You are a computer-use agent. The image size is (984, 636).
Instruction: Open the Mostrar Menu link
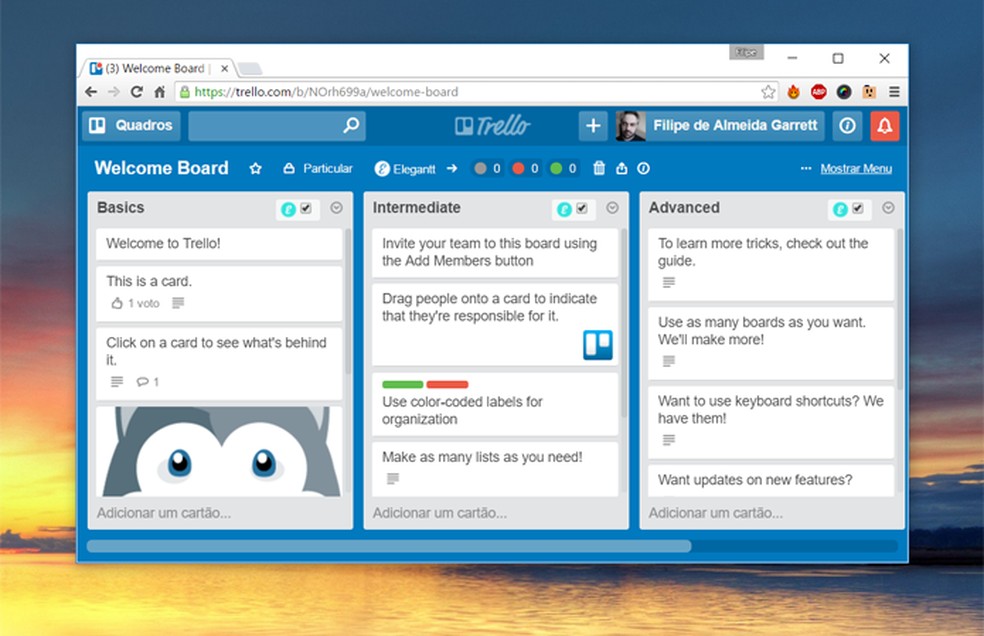pos(856,168)
